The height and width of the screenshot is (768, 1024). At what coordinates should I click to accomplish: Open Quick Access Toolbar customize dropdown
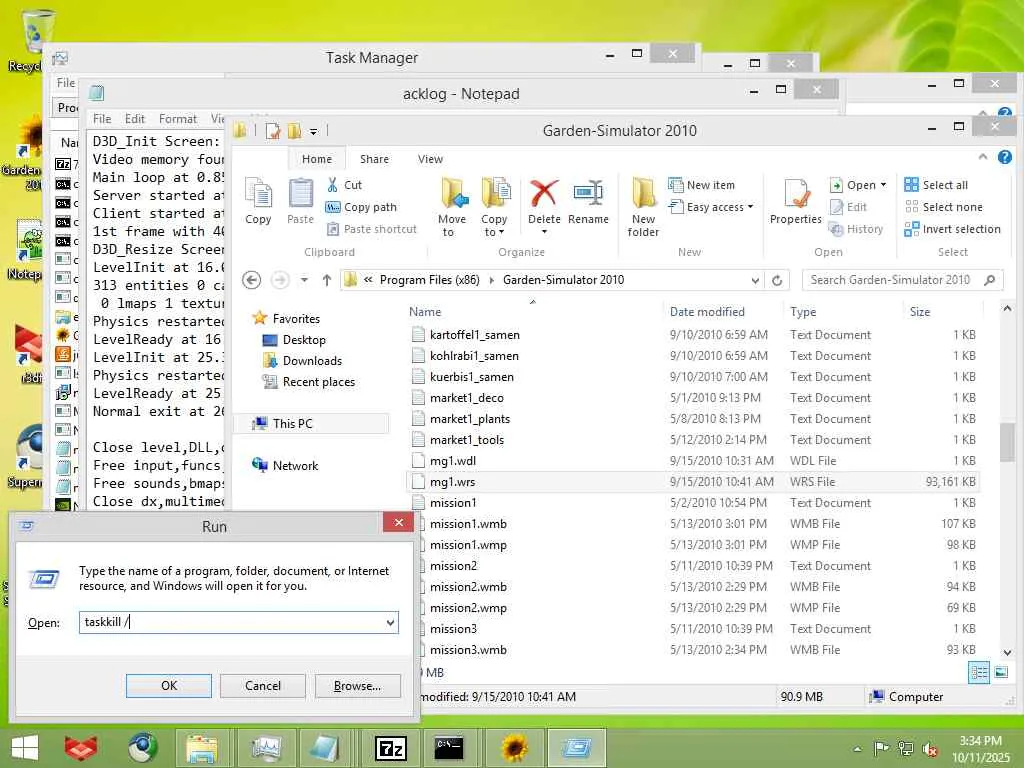313,131
